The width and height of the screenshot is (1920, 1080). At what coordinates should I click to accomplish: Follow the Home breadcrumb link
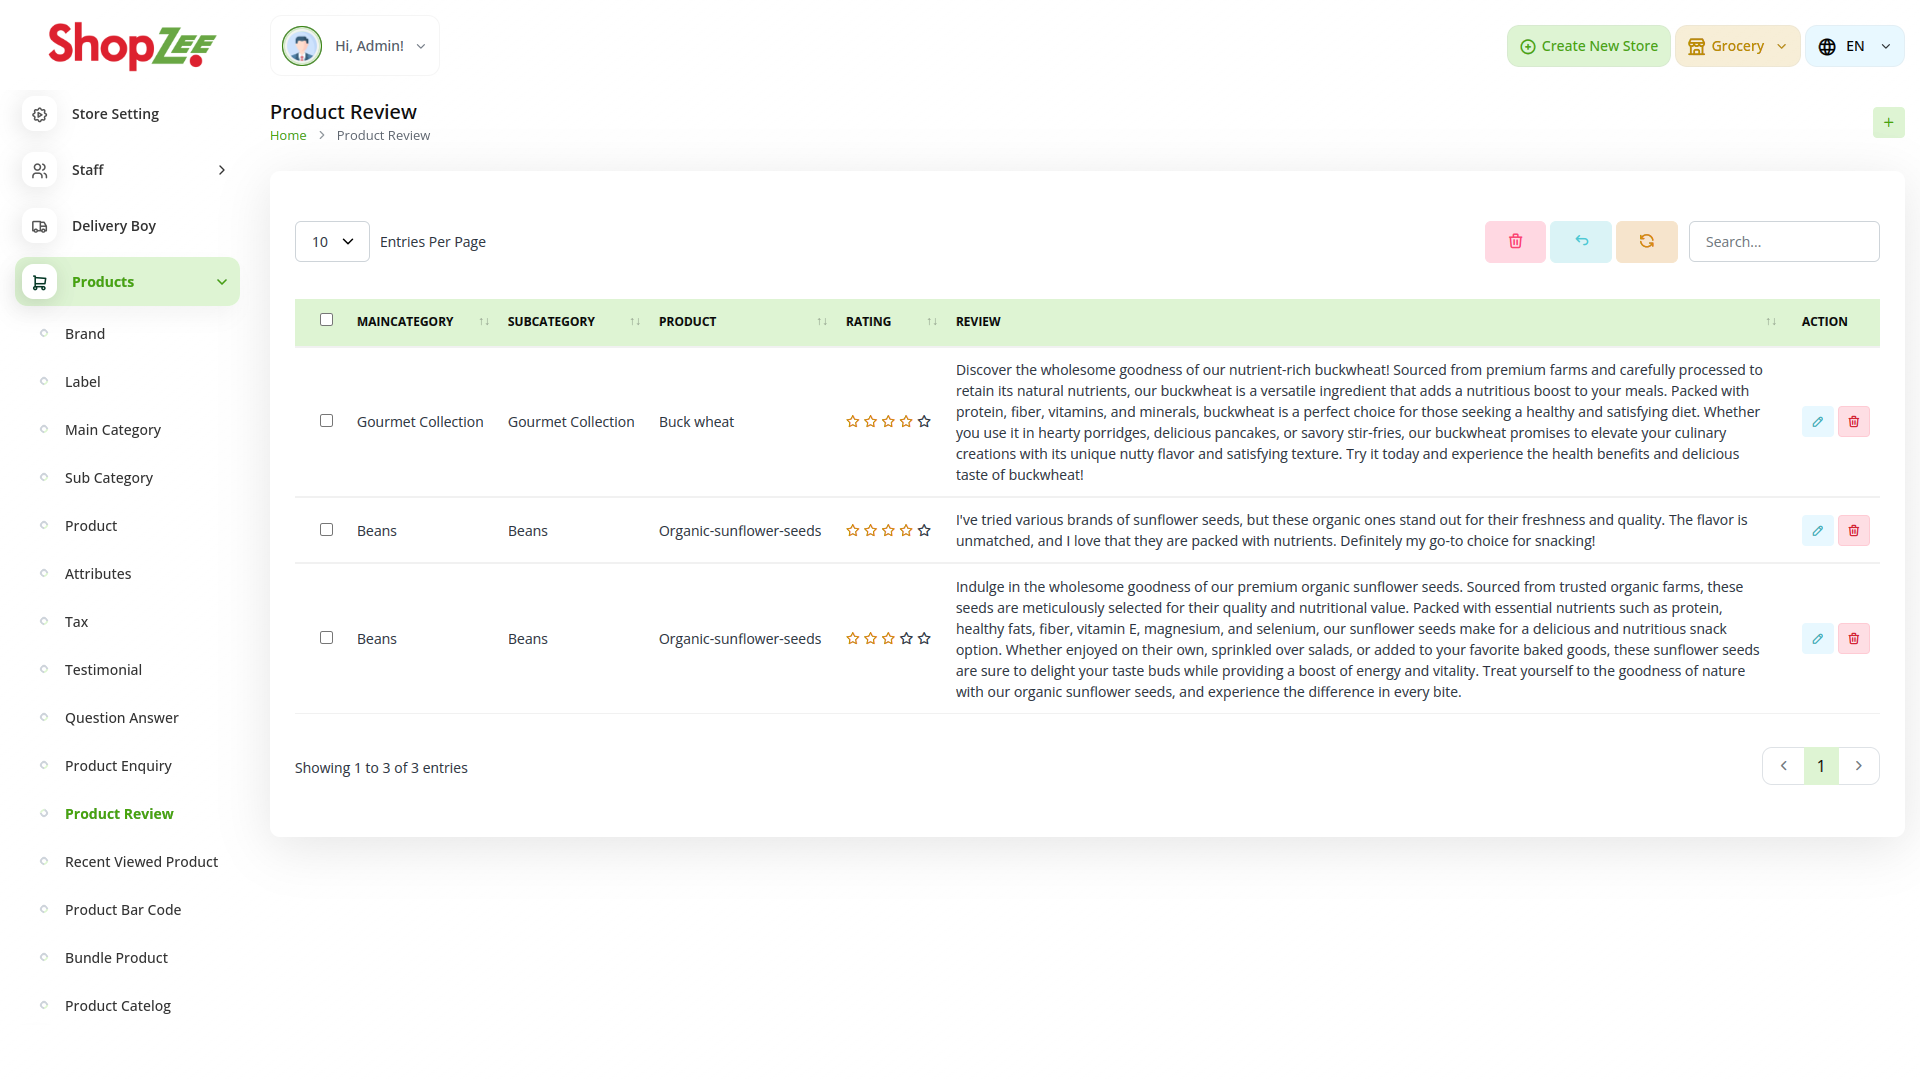(x=288, y=136)
